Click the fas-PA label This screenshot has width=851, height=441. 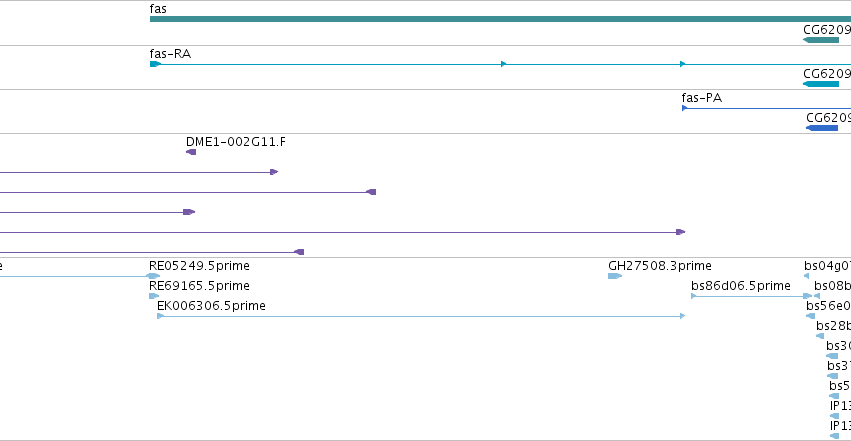pos(701,98)
